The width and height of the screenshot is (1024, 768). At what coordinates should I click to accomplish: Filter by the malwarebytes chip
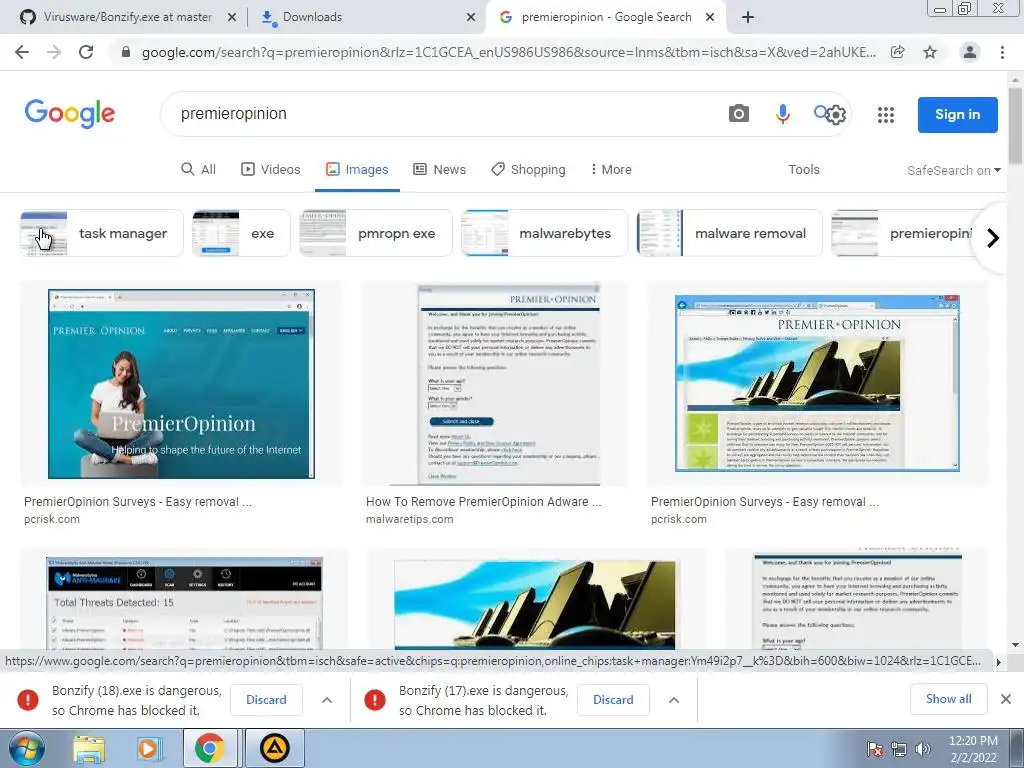(544, 233)
